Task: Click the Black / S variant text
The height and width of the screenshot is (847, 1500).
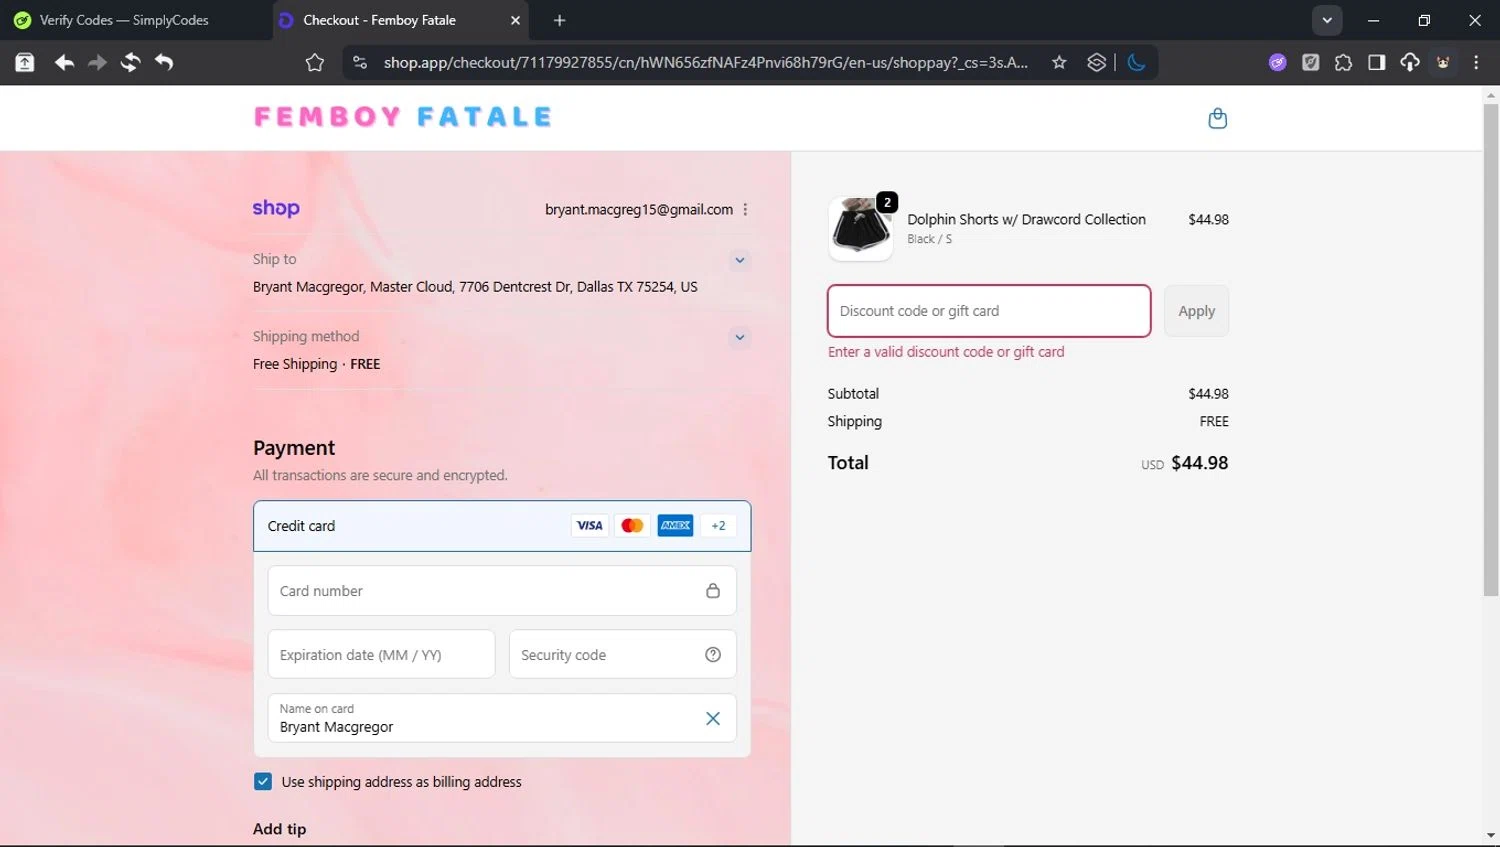Action: [x=929, y=239]
